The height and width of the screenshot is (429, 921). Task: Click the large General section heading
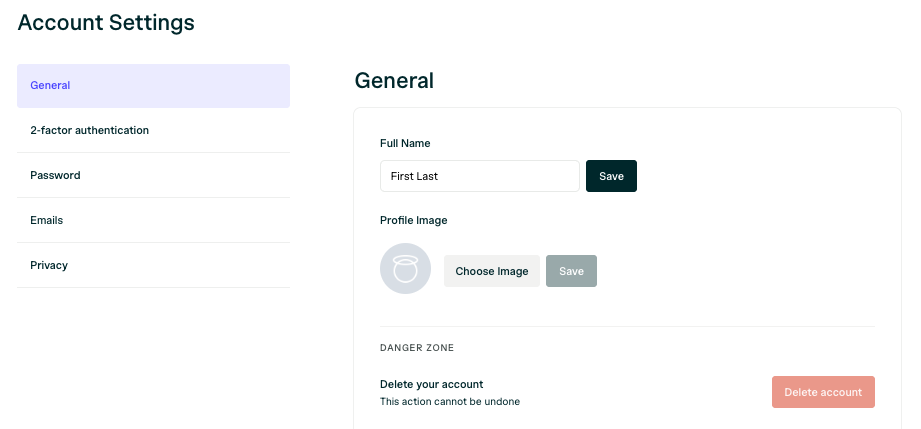(394, 81)
